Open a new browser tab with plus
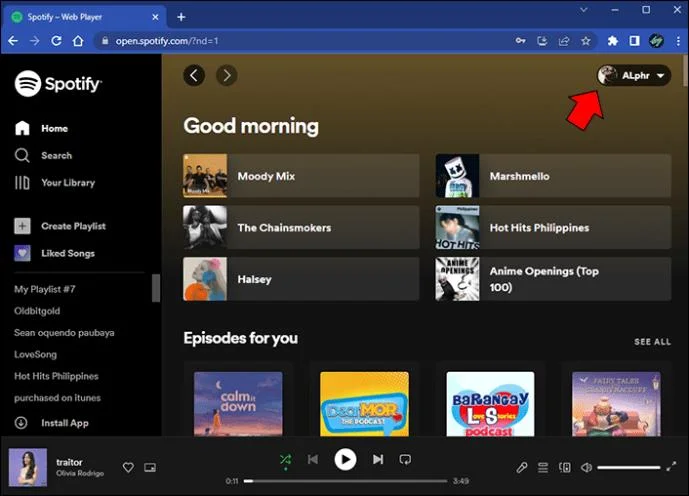689x496 pixels. 181,17
